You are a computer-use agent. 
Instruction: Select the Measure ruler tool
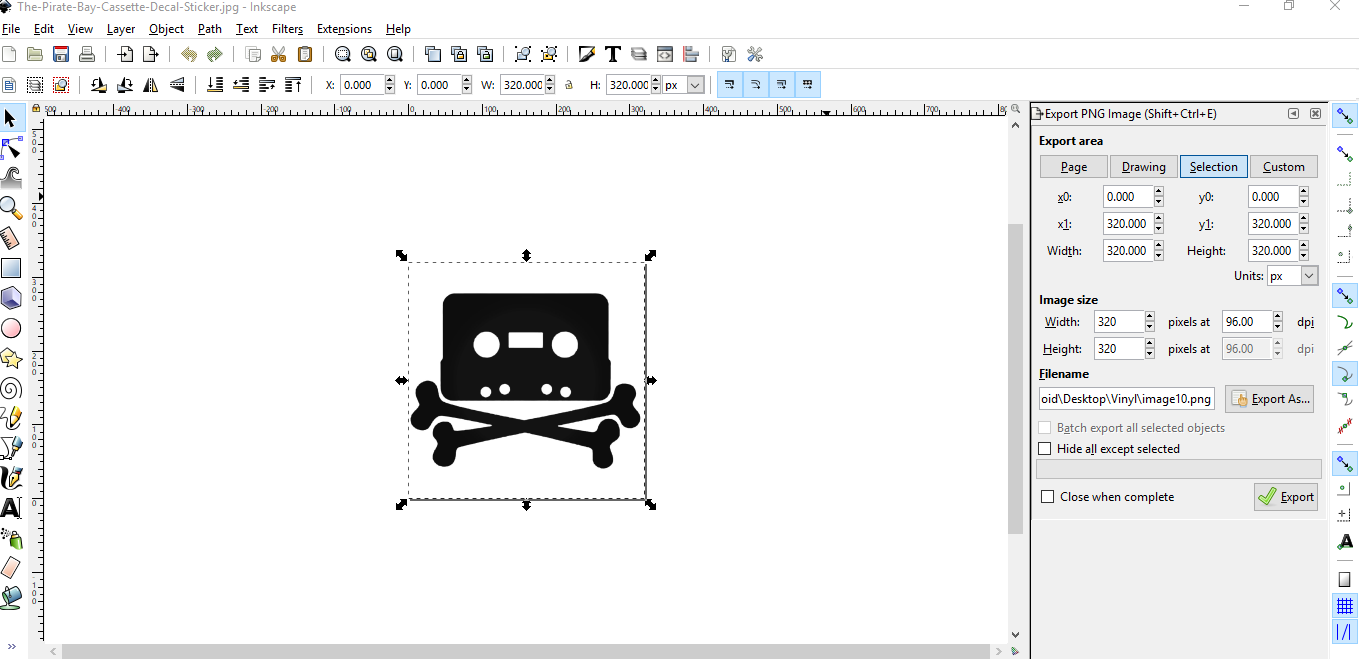point(11,238)
